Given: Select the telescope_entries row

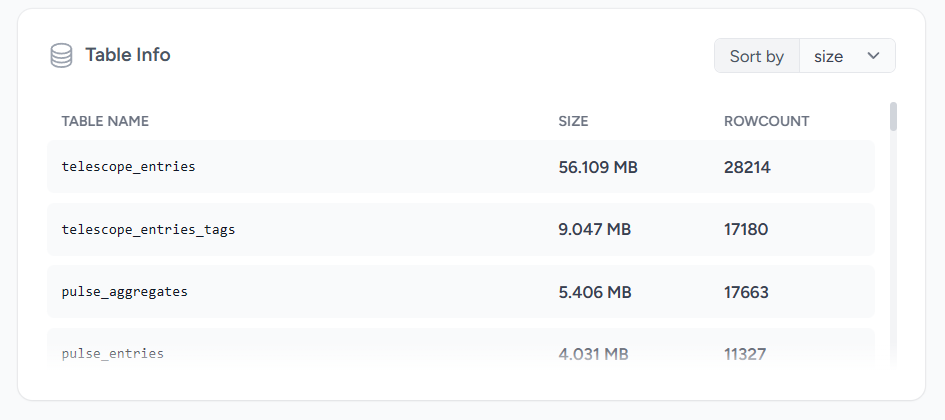Looking at the screenshot, I should (461, 167).
